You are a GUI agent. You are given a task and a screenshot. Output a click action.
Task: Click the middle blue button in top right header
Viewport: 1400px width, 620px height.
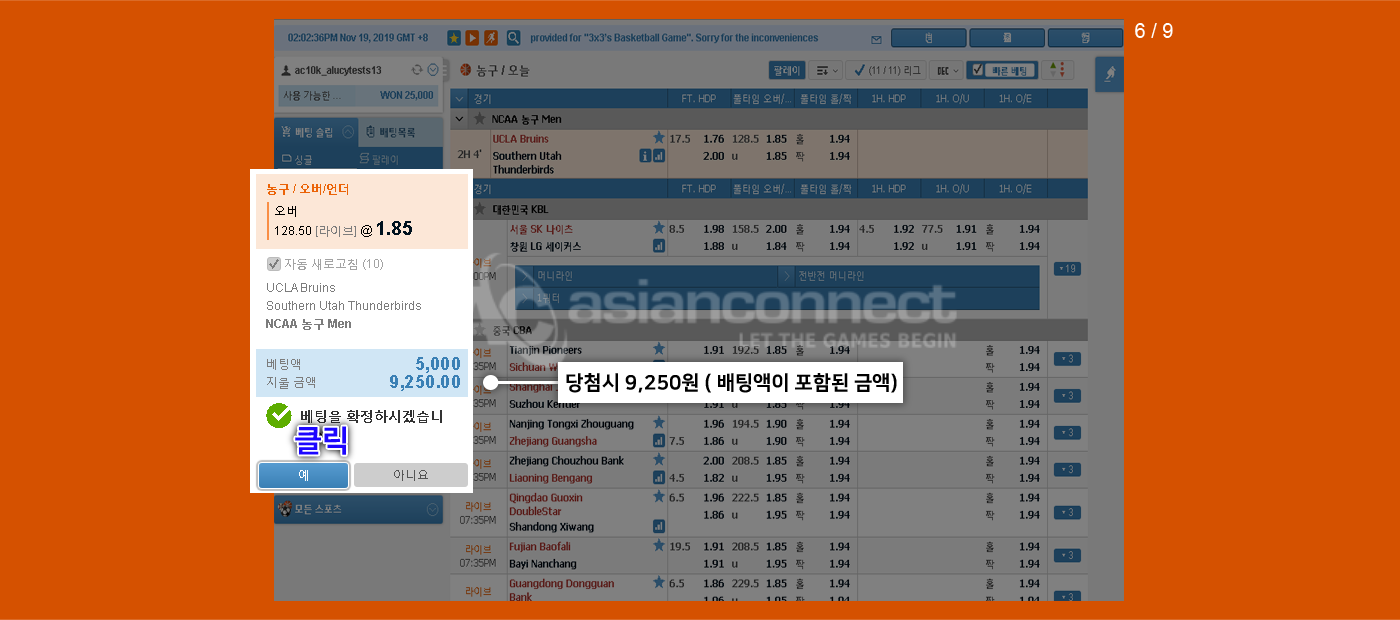pyautogui.click(x=1007, y=38)
